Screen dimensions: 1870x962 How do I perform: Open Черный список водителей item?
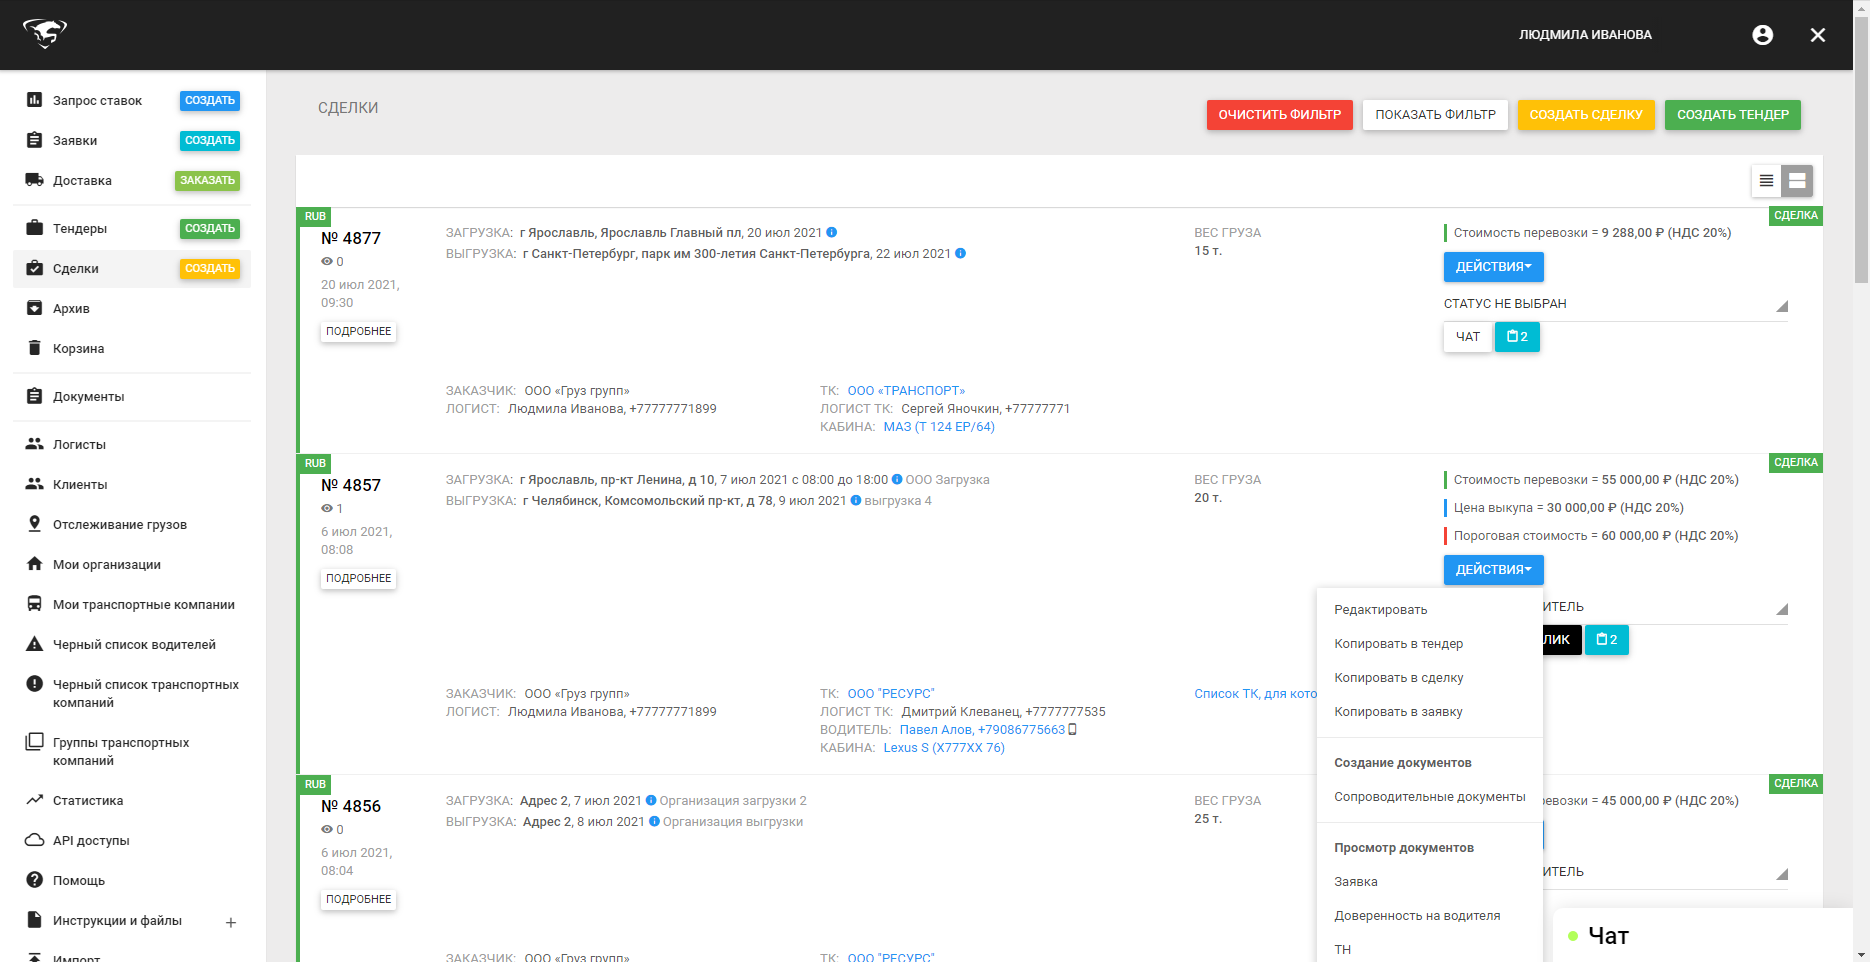pyautogui.click(x=134, y=644)
